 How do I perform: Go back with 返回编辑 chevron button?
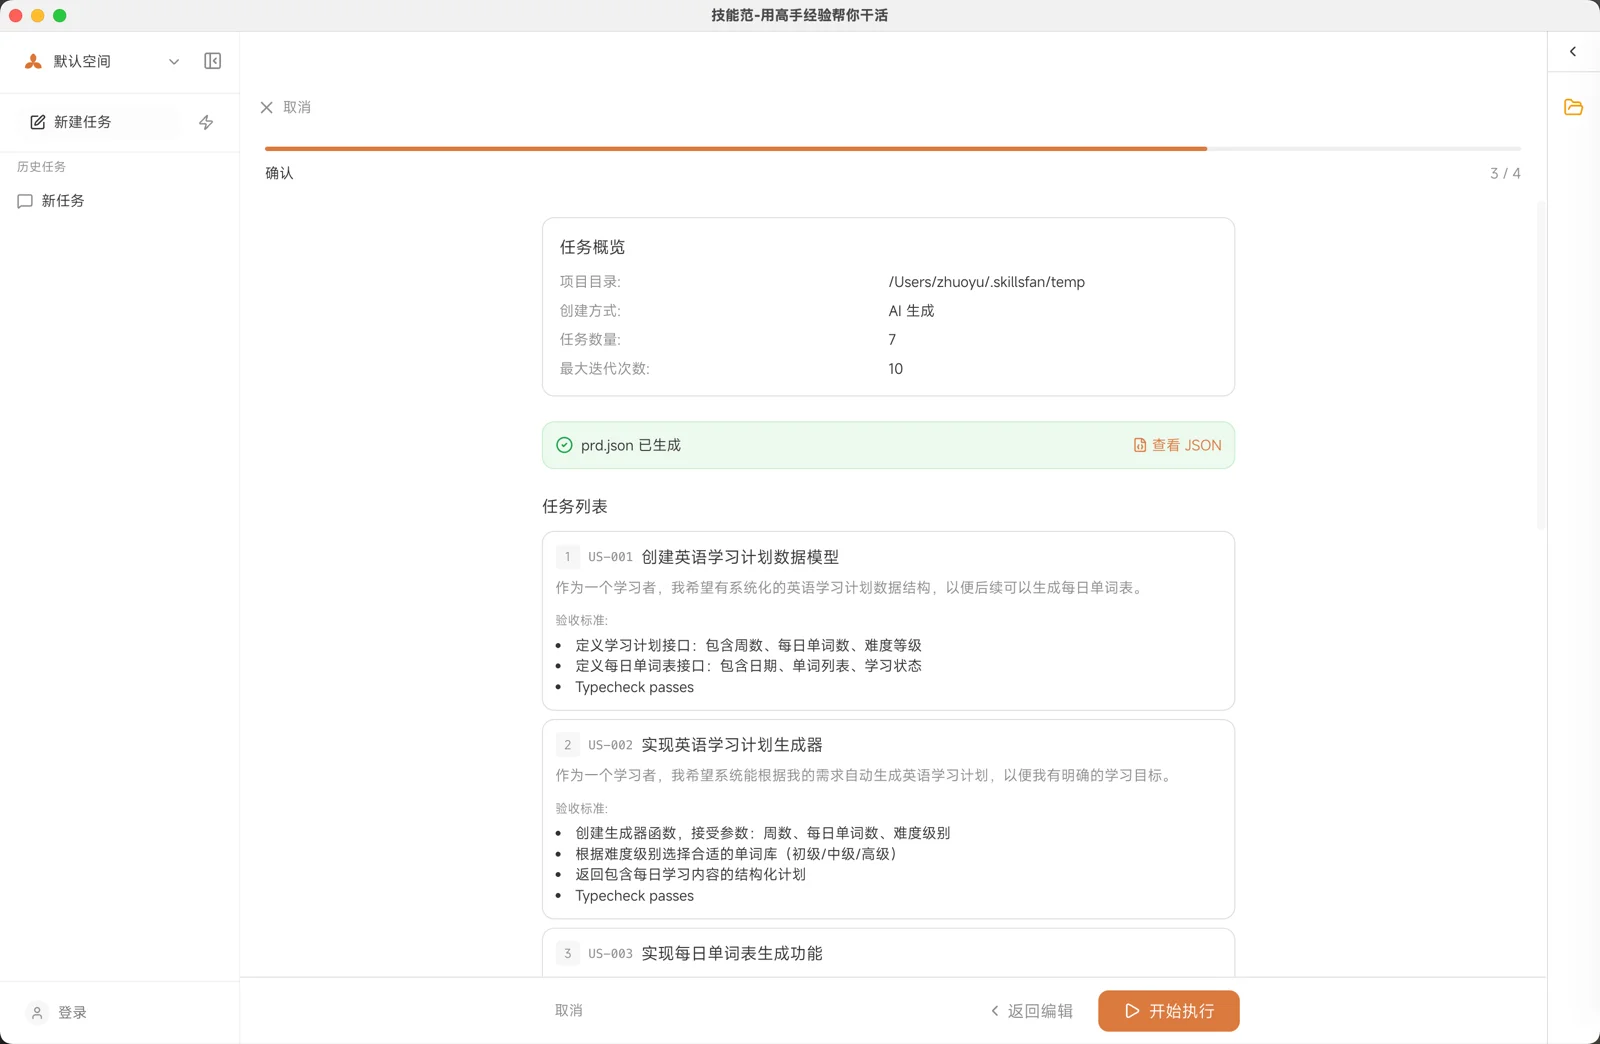tap(1031, 1011)
